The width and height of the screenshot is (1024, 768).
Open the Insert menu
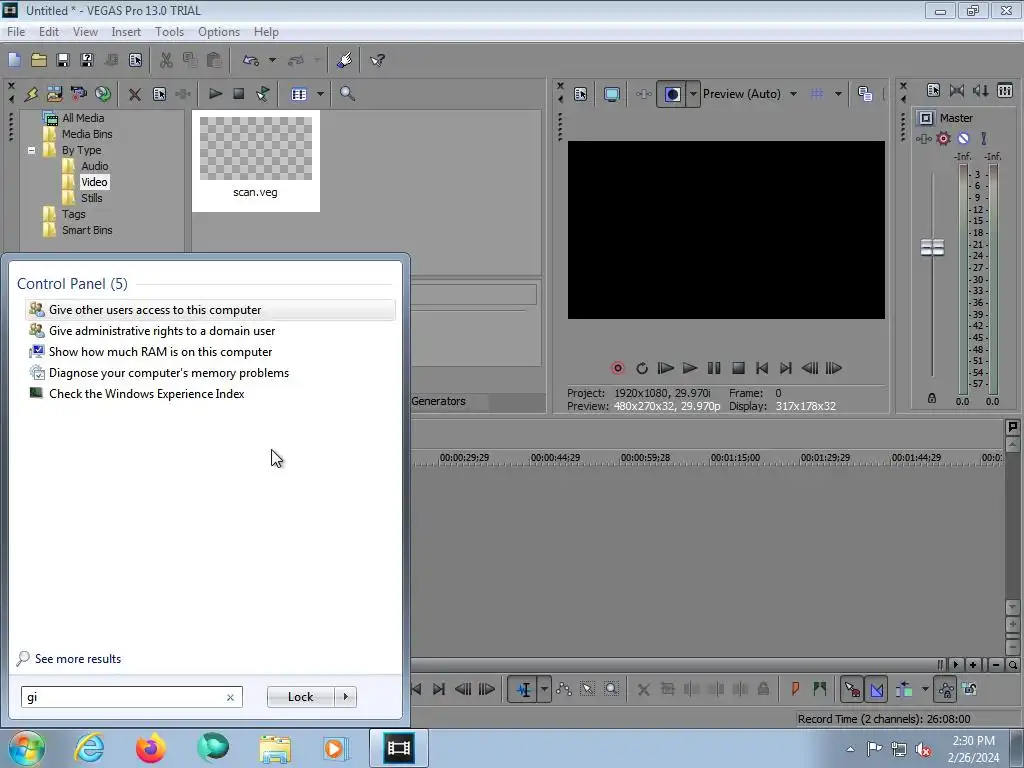pos(126,31)
